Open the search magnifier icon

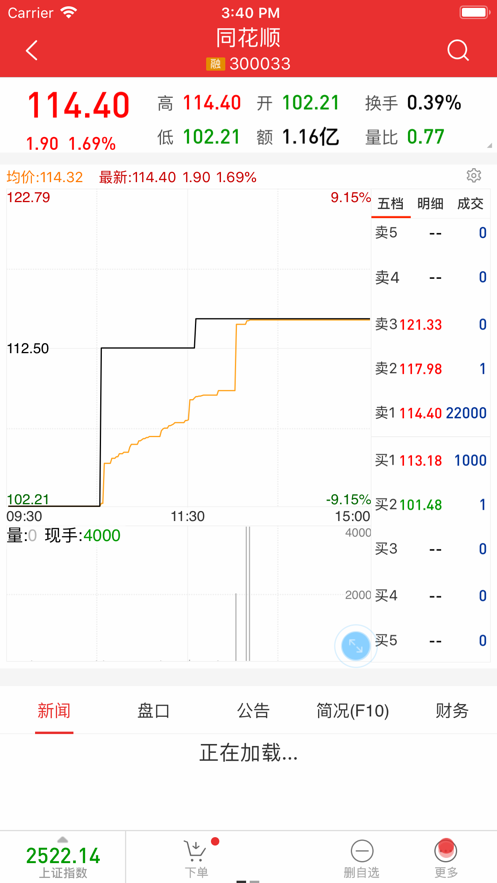point(458,51)
